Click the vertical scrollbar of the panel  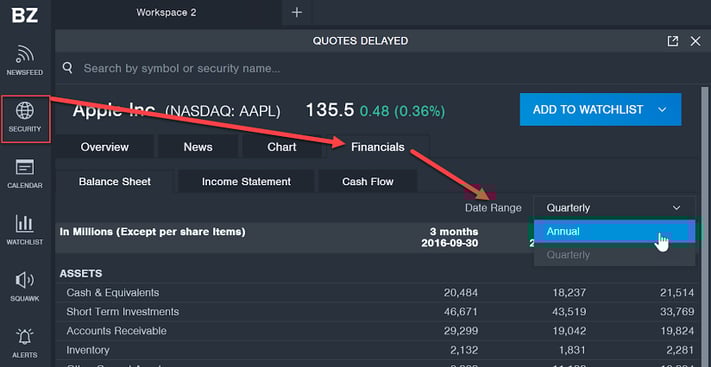click(x=705, y=226)
